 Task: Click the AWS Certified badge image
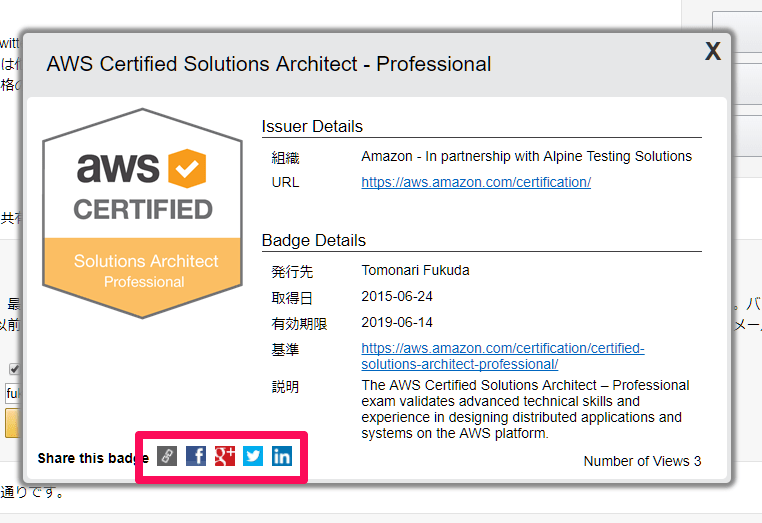tap(142, 213)
